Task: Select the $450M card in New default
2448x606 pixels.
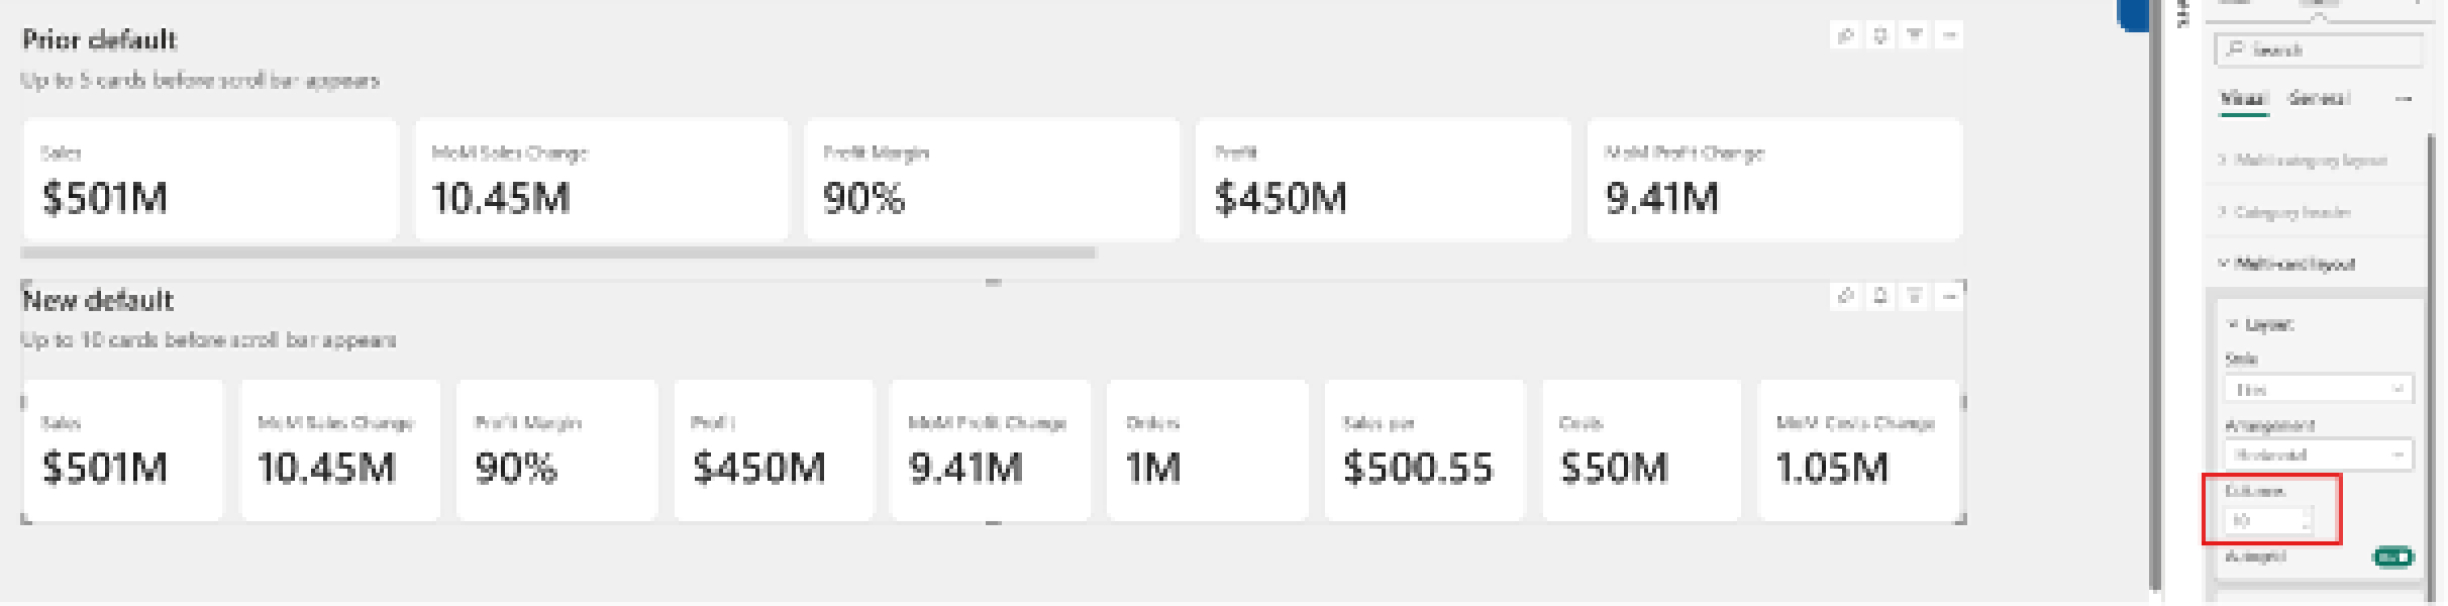Action: (774, 450)
